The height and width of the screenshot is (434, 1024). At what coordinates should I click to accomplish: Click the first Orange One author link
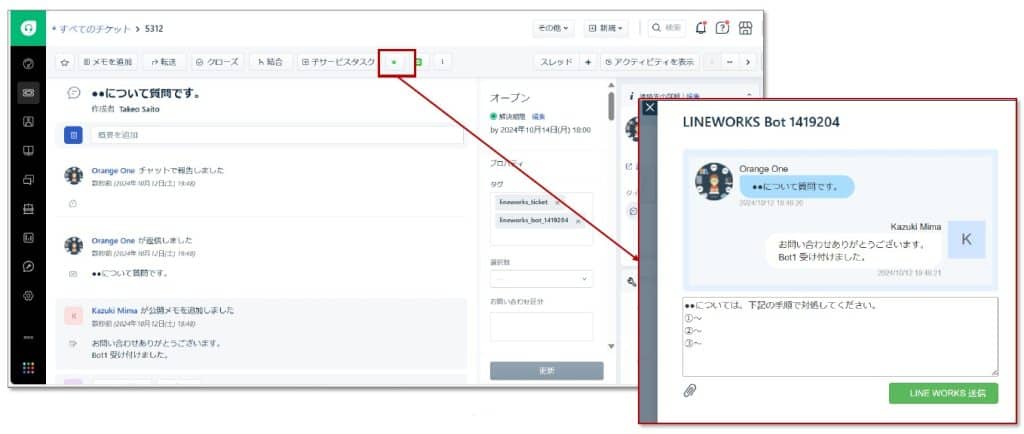pyautogui.click(x=113, y=170)
